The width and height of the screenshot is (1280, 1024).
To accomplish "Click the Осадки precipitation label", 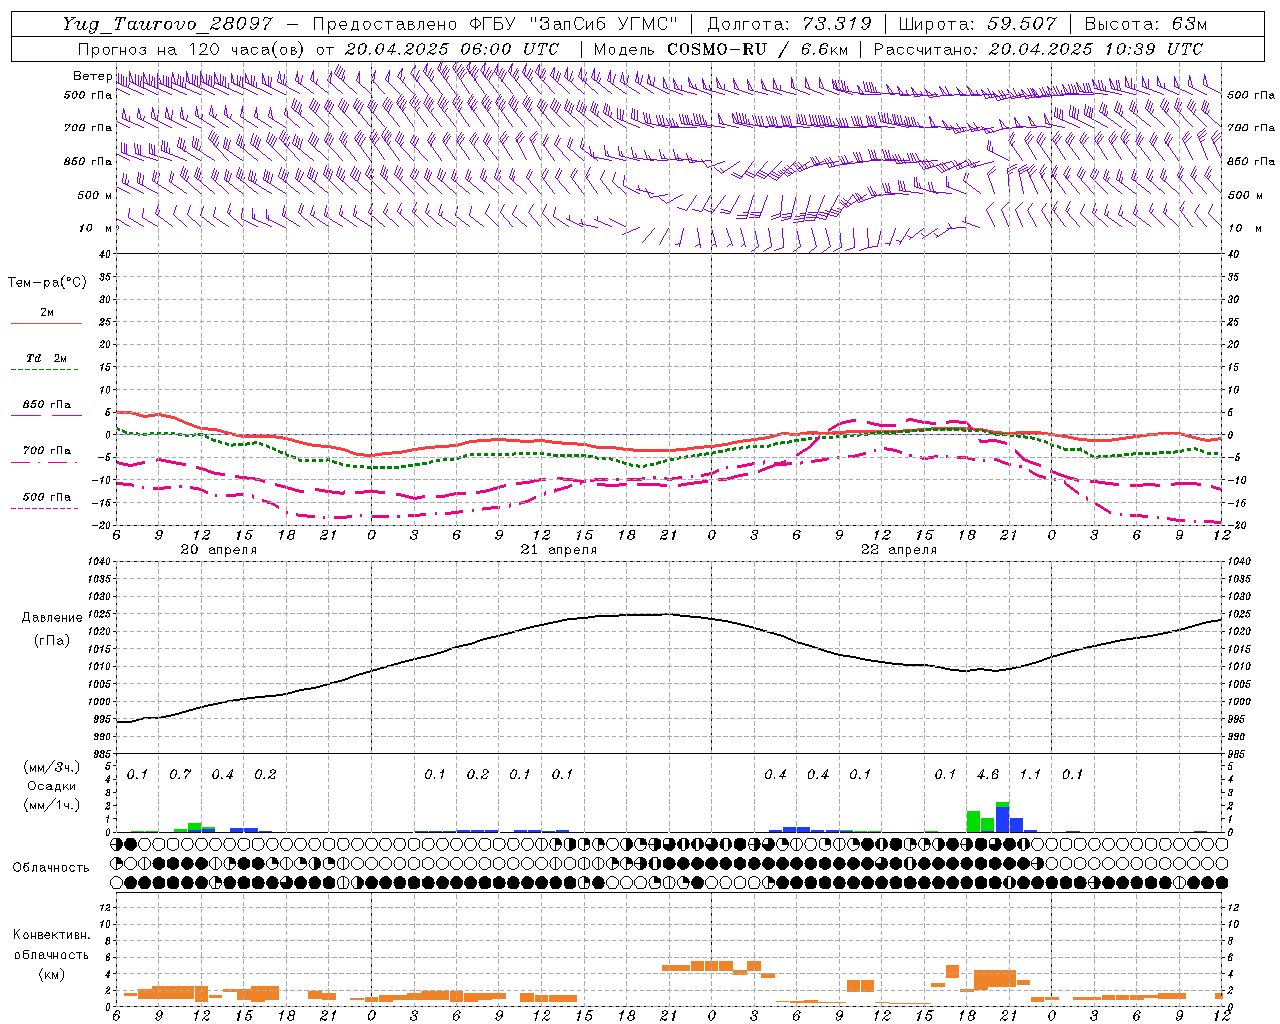I will (x=51, y=786).
